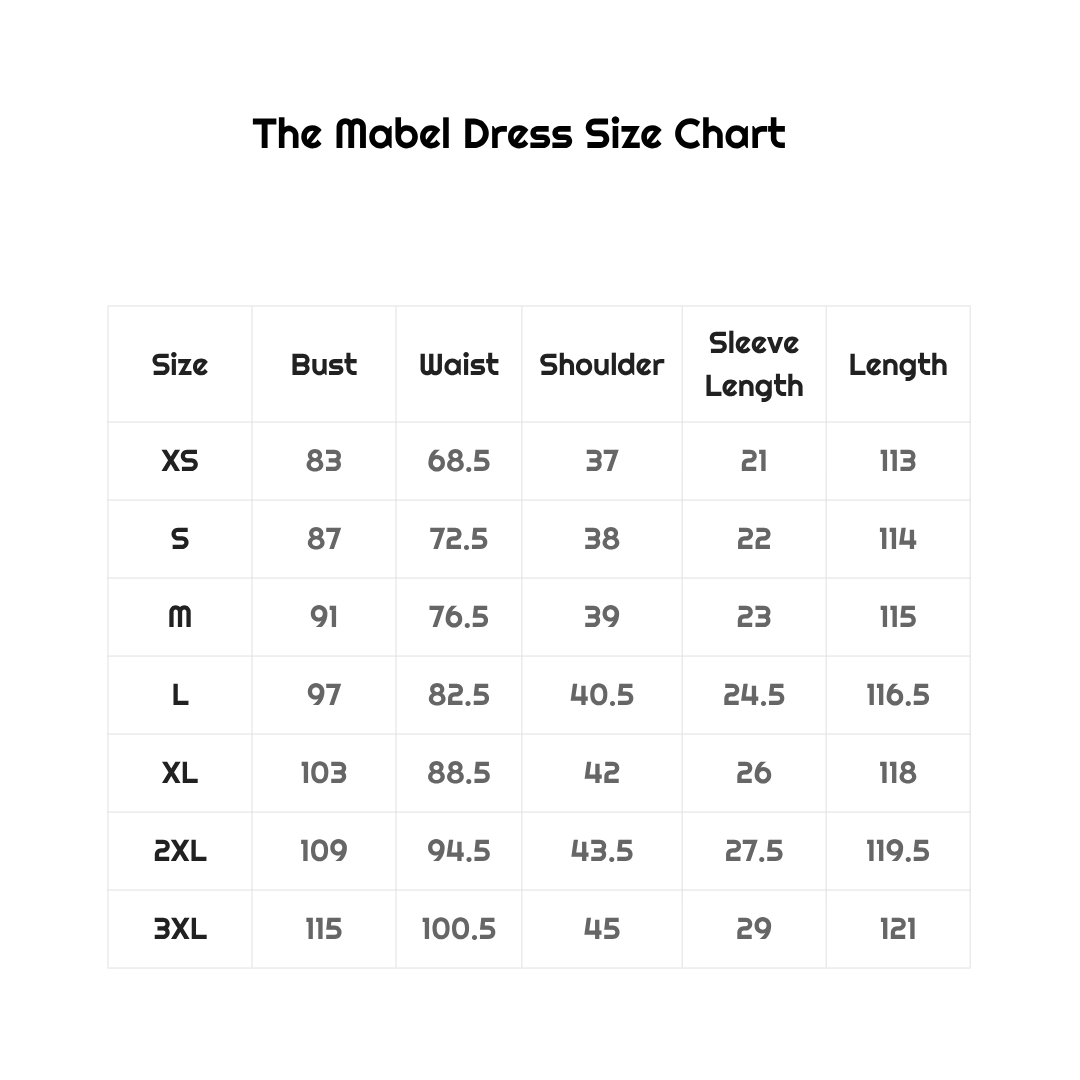Select the 3XL waist value 100.5
The height and width of the screenshot is (1080, 1080).
pos(459,929)
